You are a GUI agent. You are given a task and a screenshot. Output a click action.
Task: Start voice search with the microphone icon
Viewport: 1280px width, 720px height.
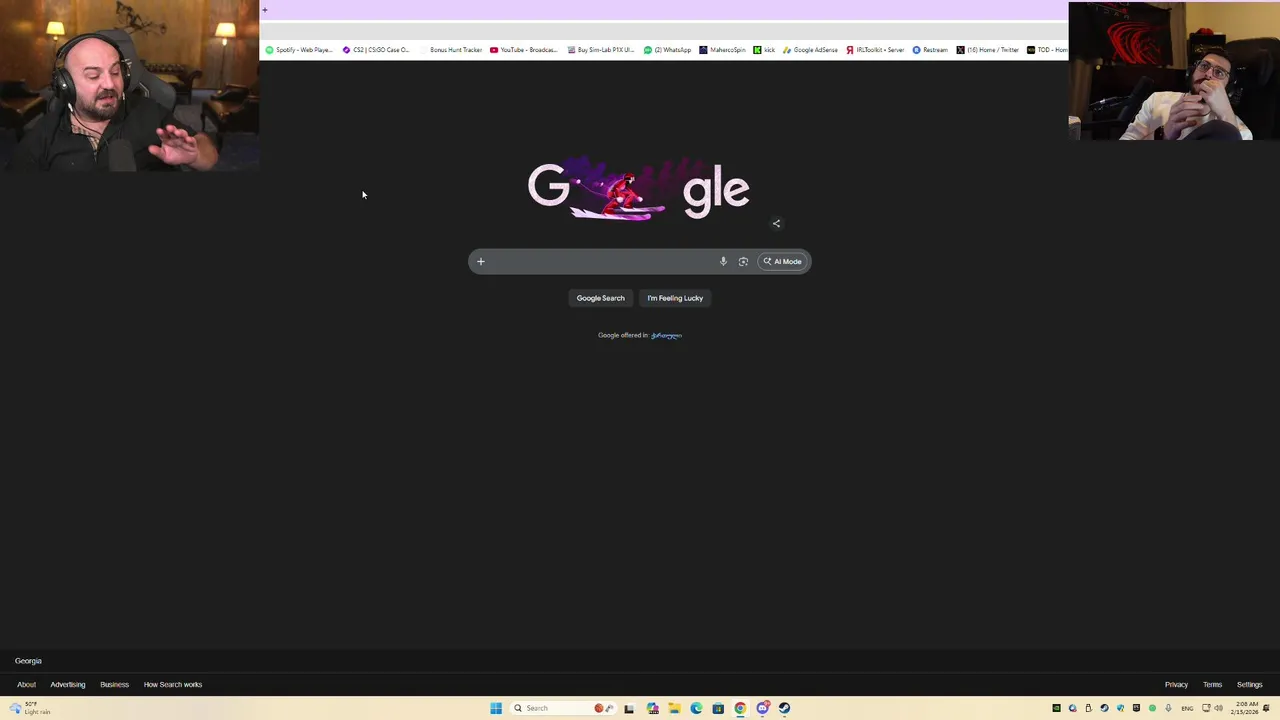tap(723, 262)
